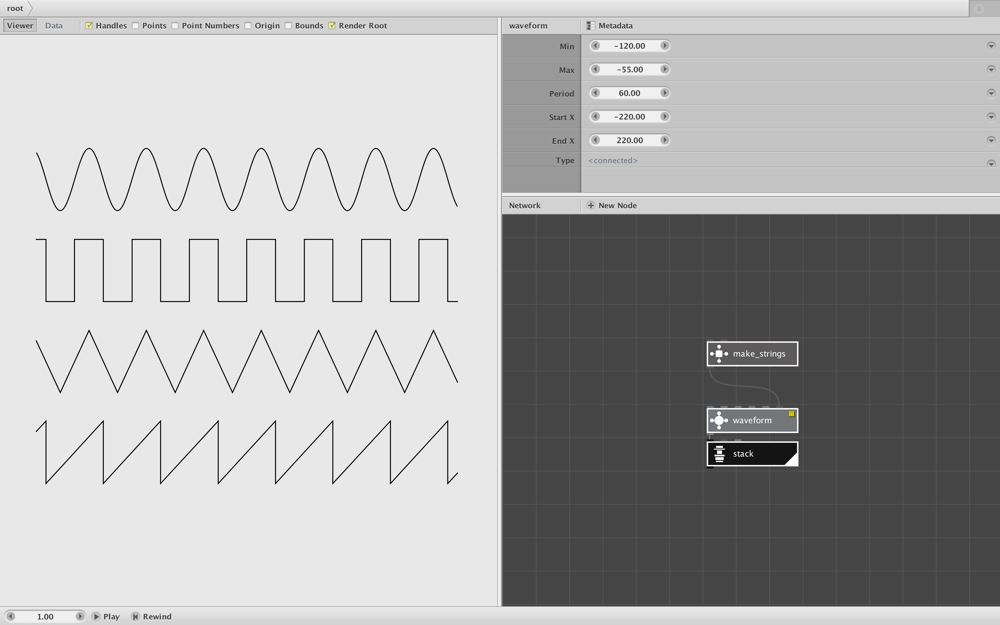This screenshot has height=625, width=1000.
Task: Switch to the Viewer tab
Action: pyautogui.click(x=20, y=26)
